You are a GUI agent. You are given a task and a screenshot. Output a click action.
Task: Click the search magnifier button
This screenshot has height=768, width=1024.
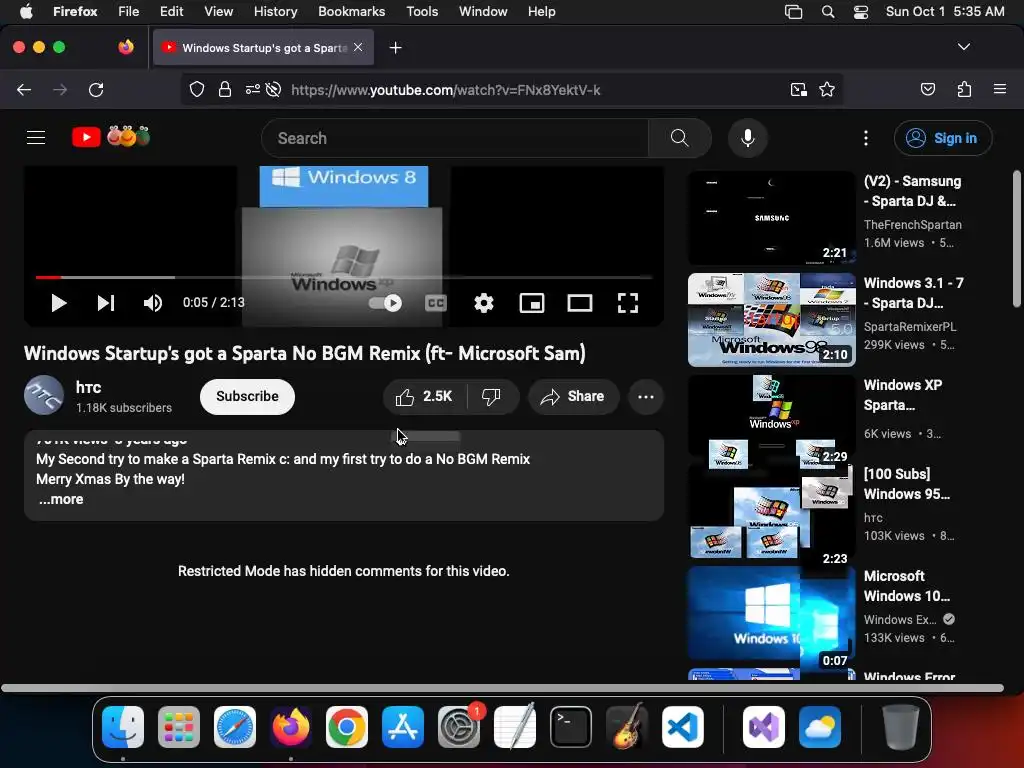(x=679, y=138)
